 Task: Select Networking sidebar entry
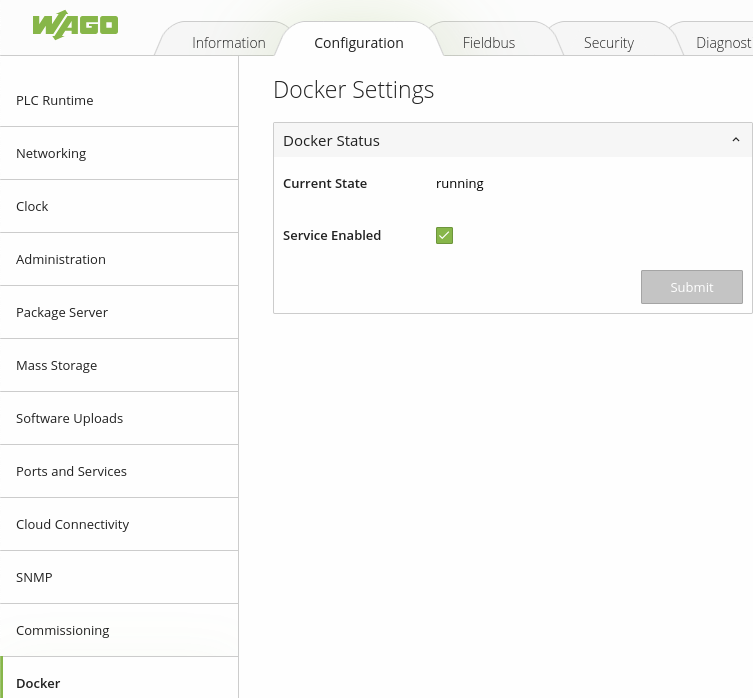119,154
